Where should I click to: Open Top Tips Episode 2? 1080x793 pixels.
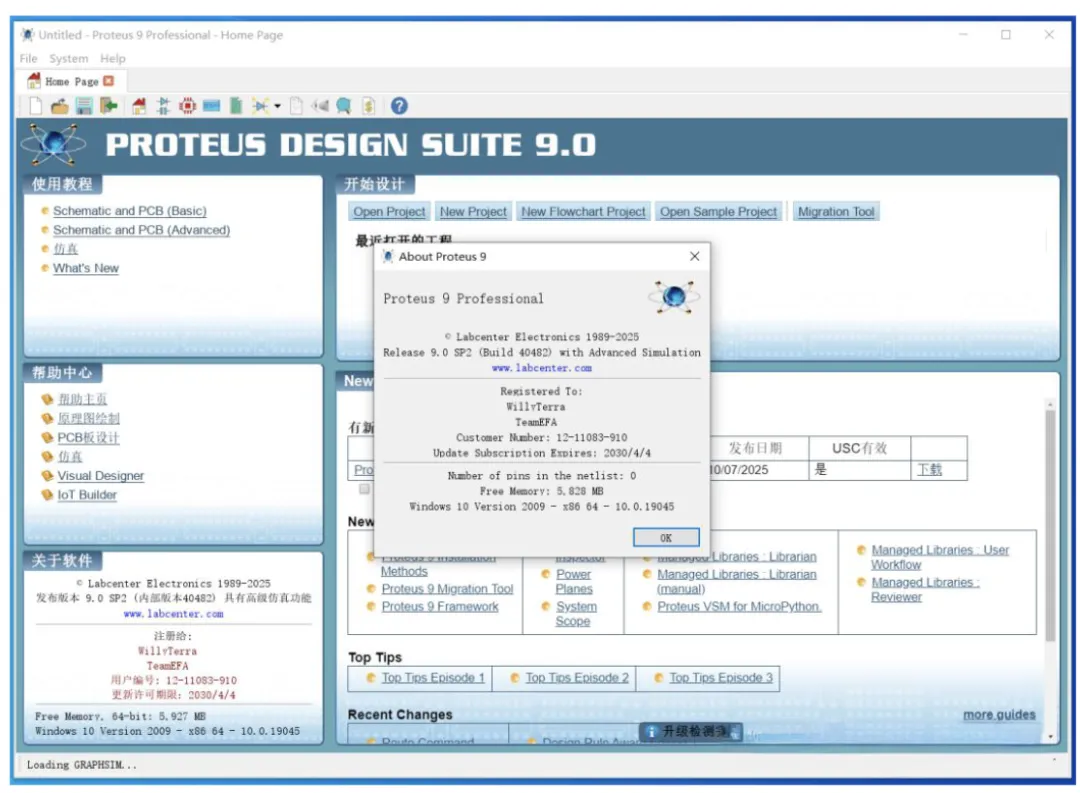[577, 677]
